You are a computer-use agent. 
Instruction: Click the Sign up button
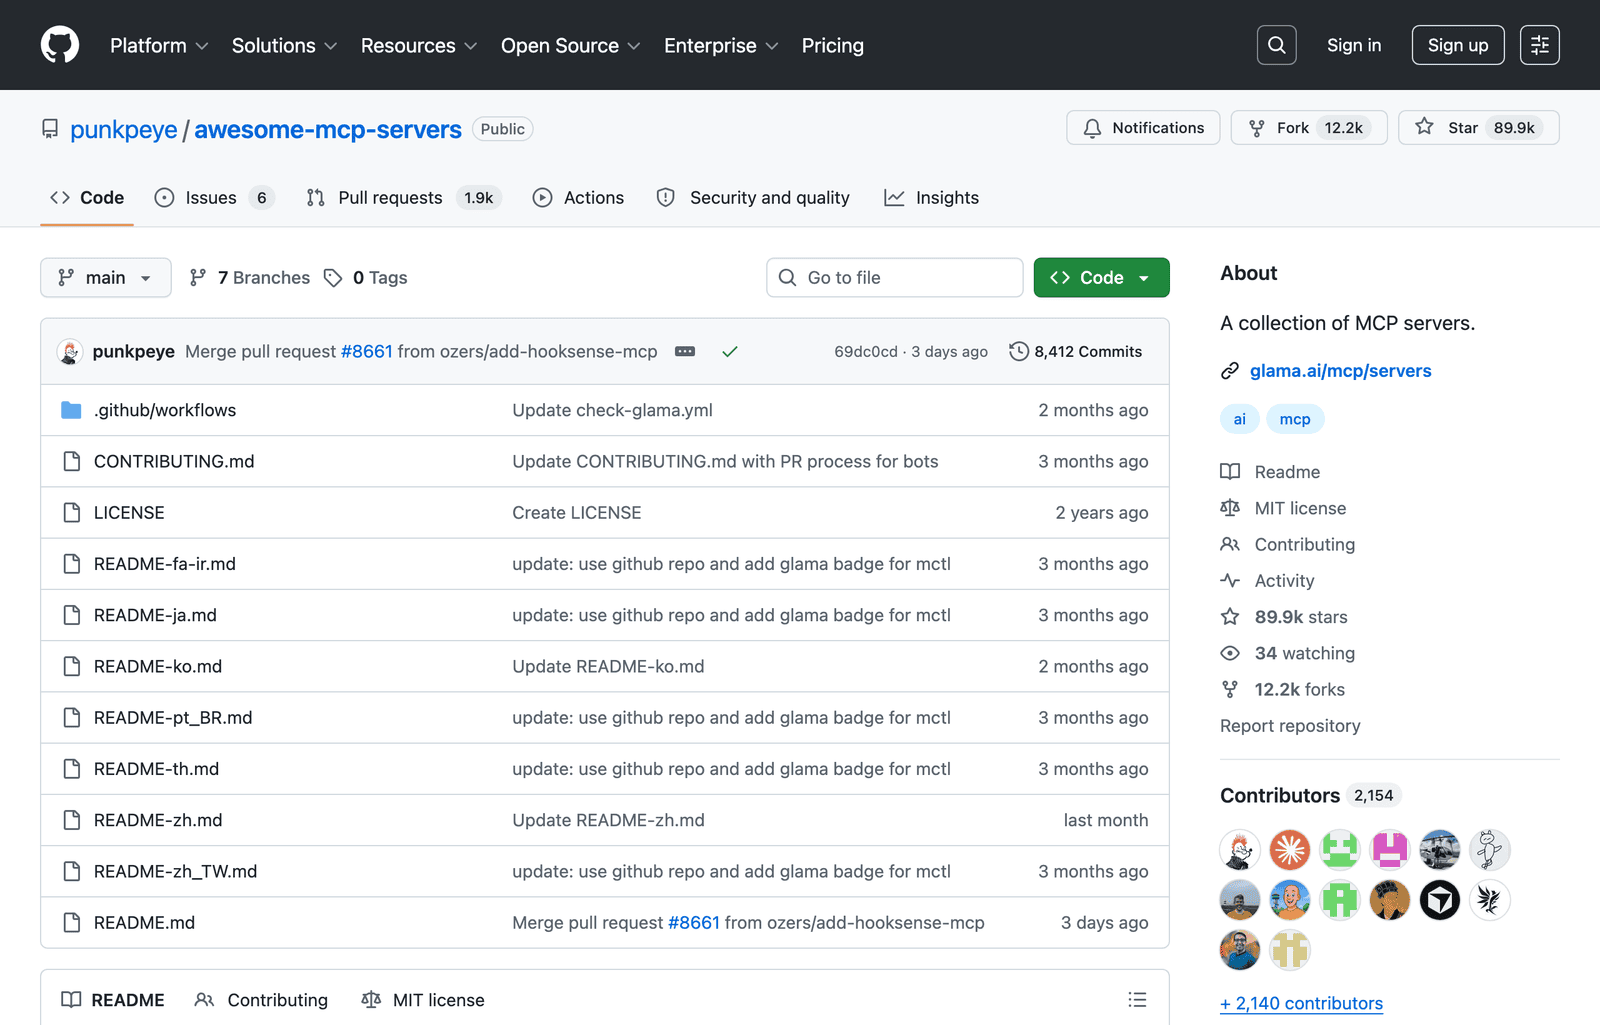click(x=1457, y=45)
